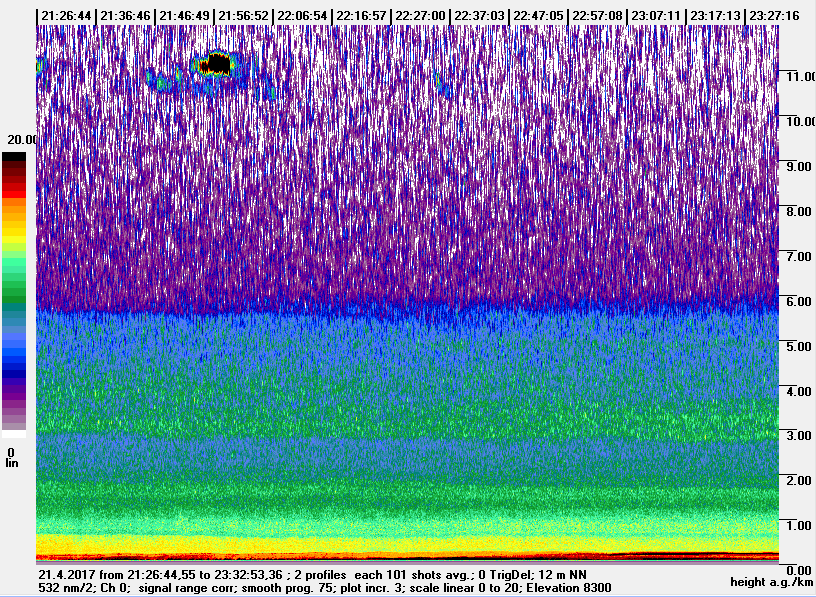
Task: Click the 'lin' scale label
Action: click(11, 463)
